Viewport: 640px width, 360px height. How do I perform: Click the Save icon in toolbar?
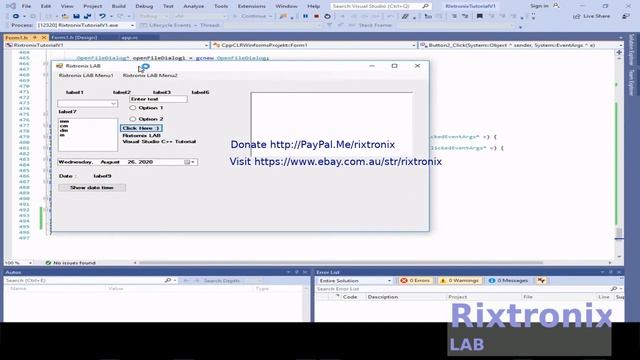point(76,16)
